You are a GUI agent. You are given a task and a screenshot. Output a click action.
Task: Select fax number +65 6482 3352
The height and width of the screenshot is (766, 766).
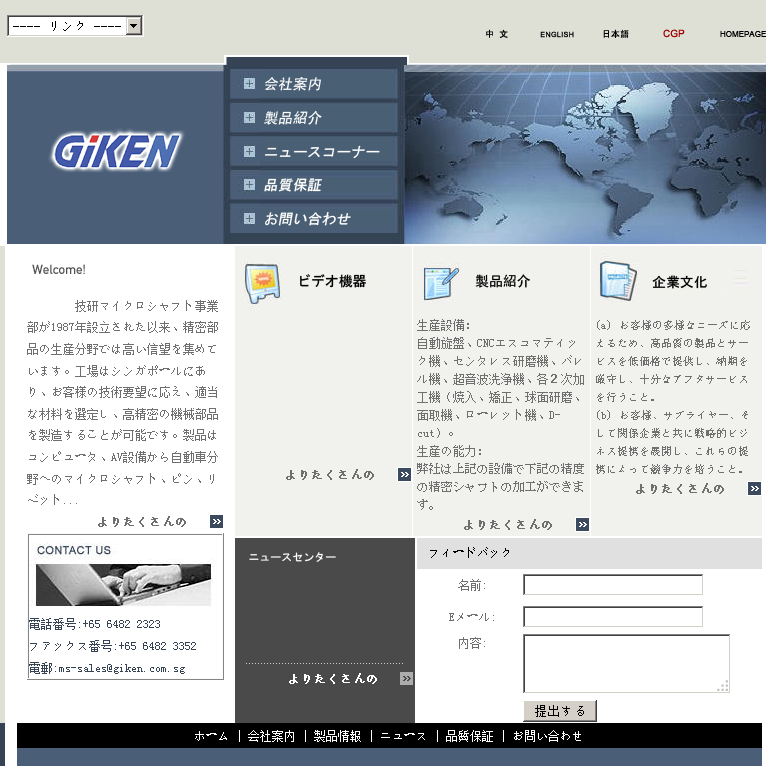pos(158,646)
